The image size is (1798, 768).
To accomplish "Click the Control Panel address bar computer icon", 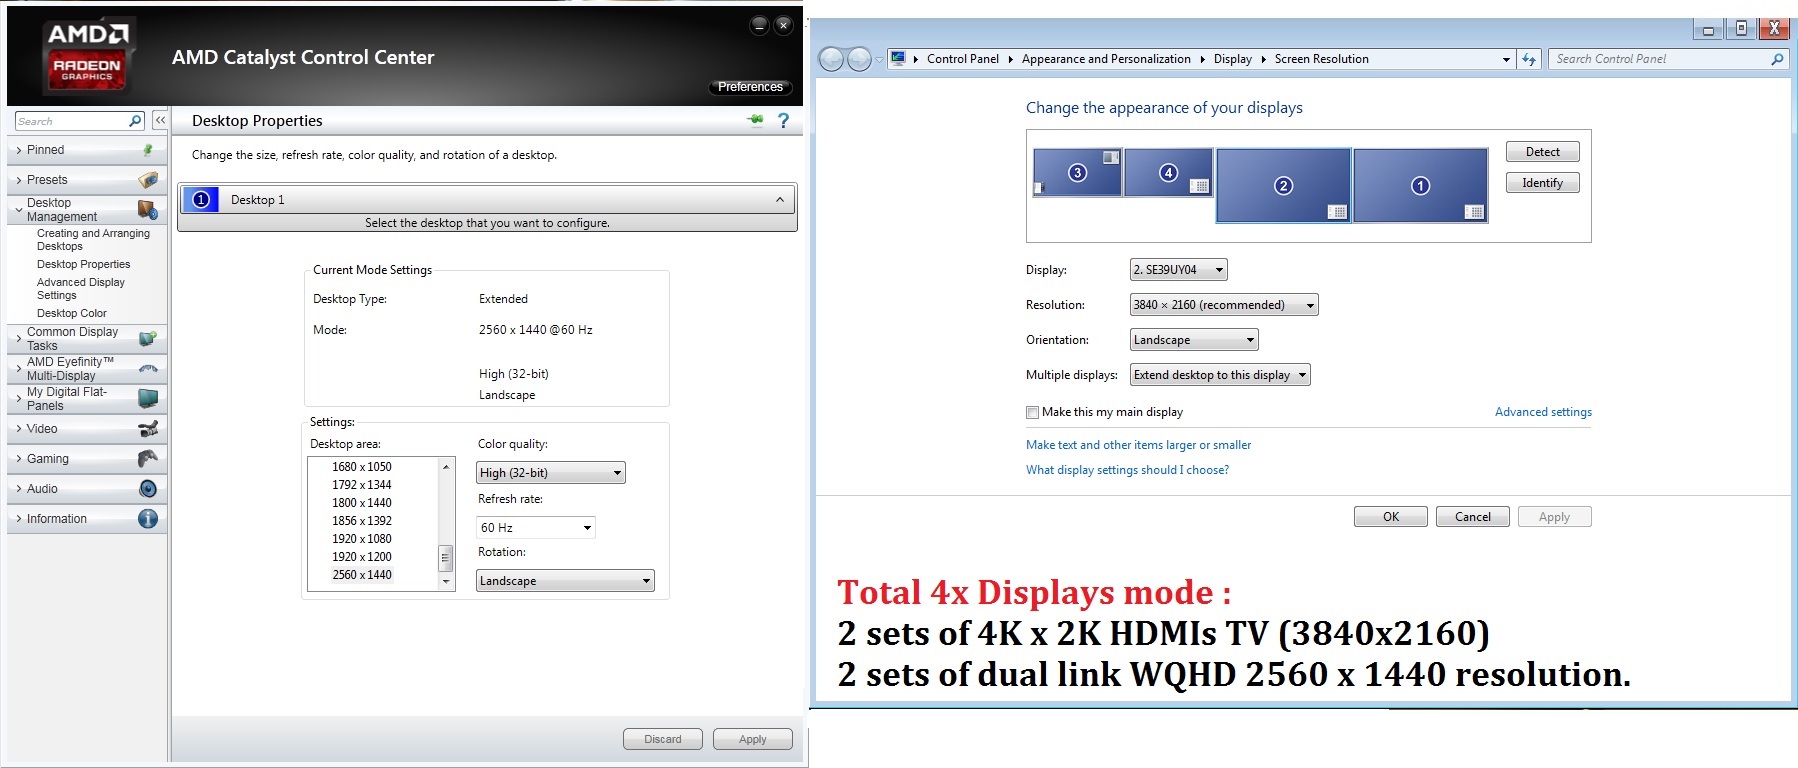I will pyautogui.click(x=898, y=59).
